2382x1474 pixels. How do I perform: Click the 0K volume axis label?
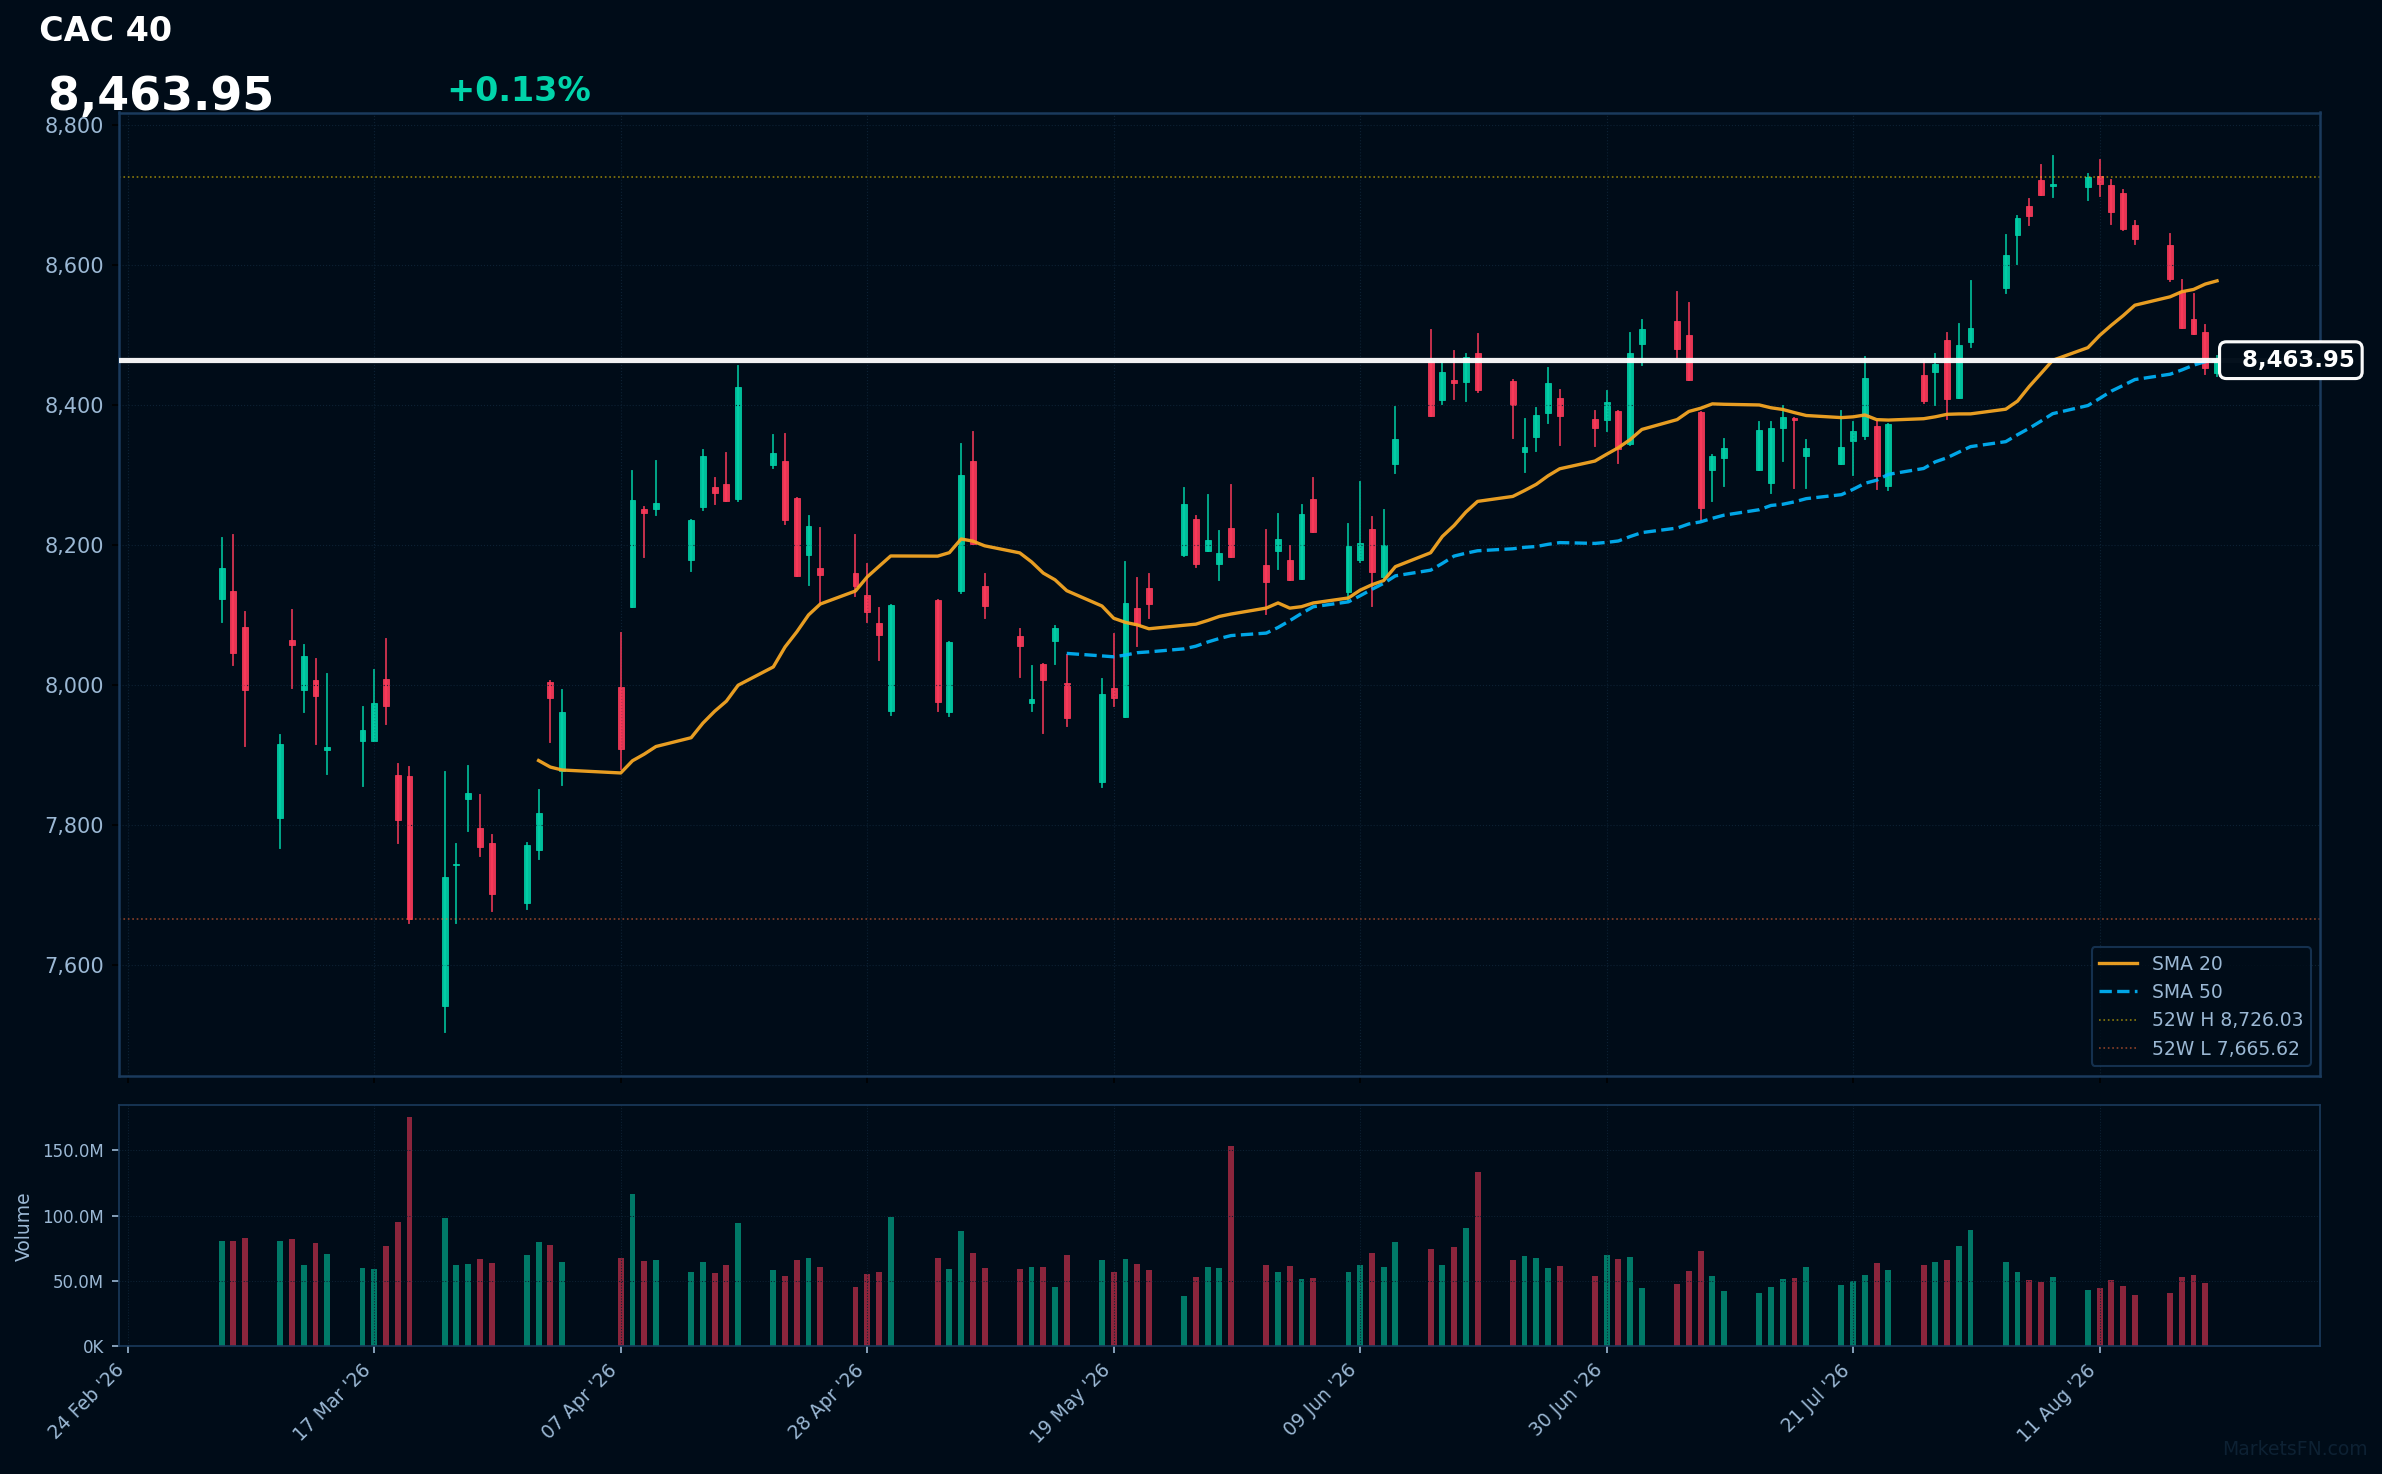[93, 1347]
